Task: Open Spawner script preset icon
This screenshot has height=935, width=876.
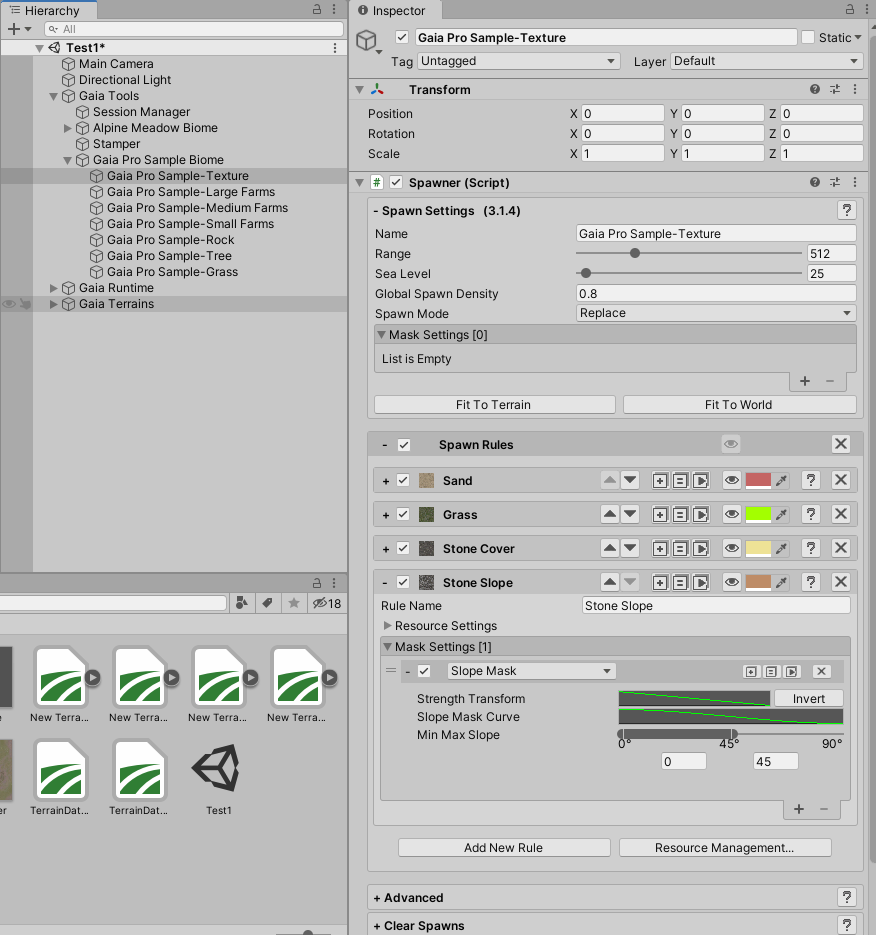Action: tap(835, 182)
